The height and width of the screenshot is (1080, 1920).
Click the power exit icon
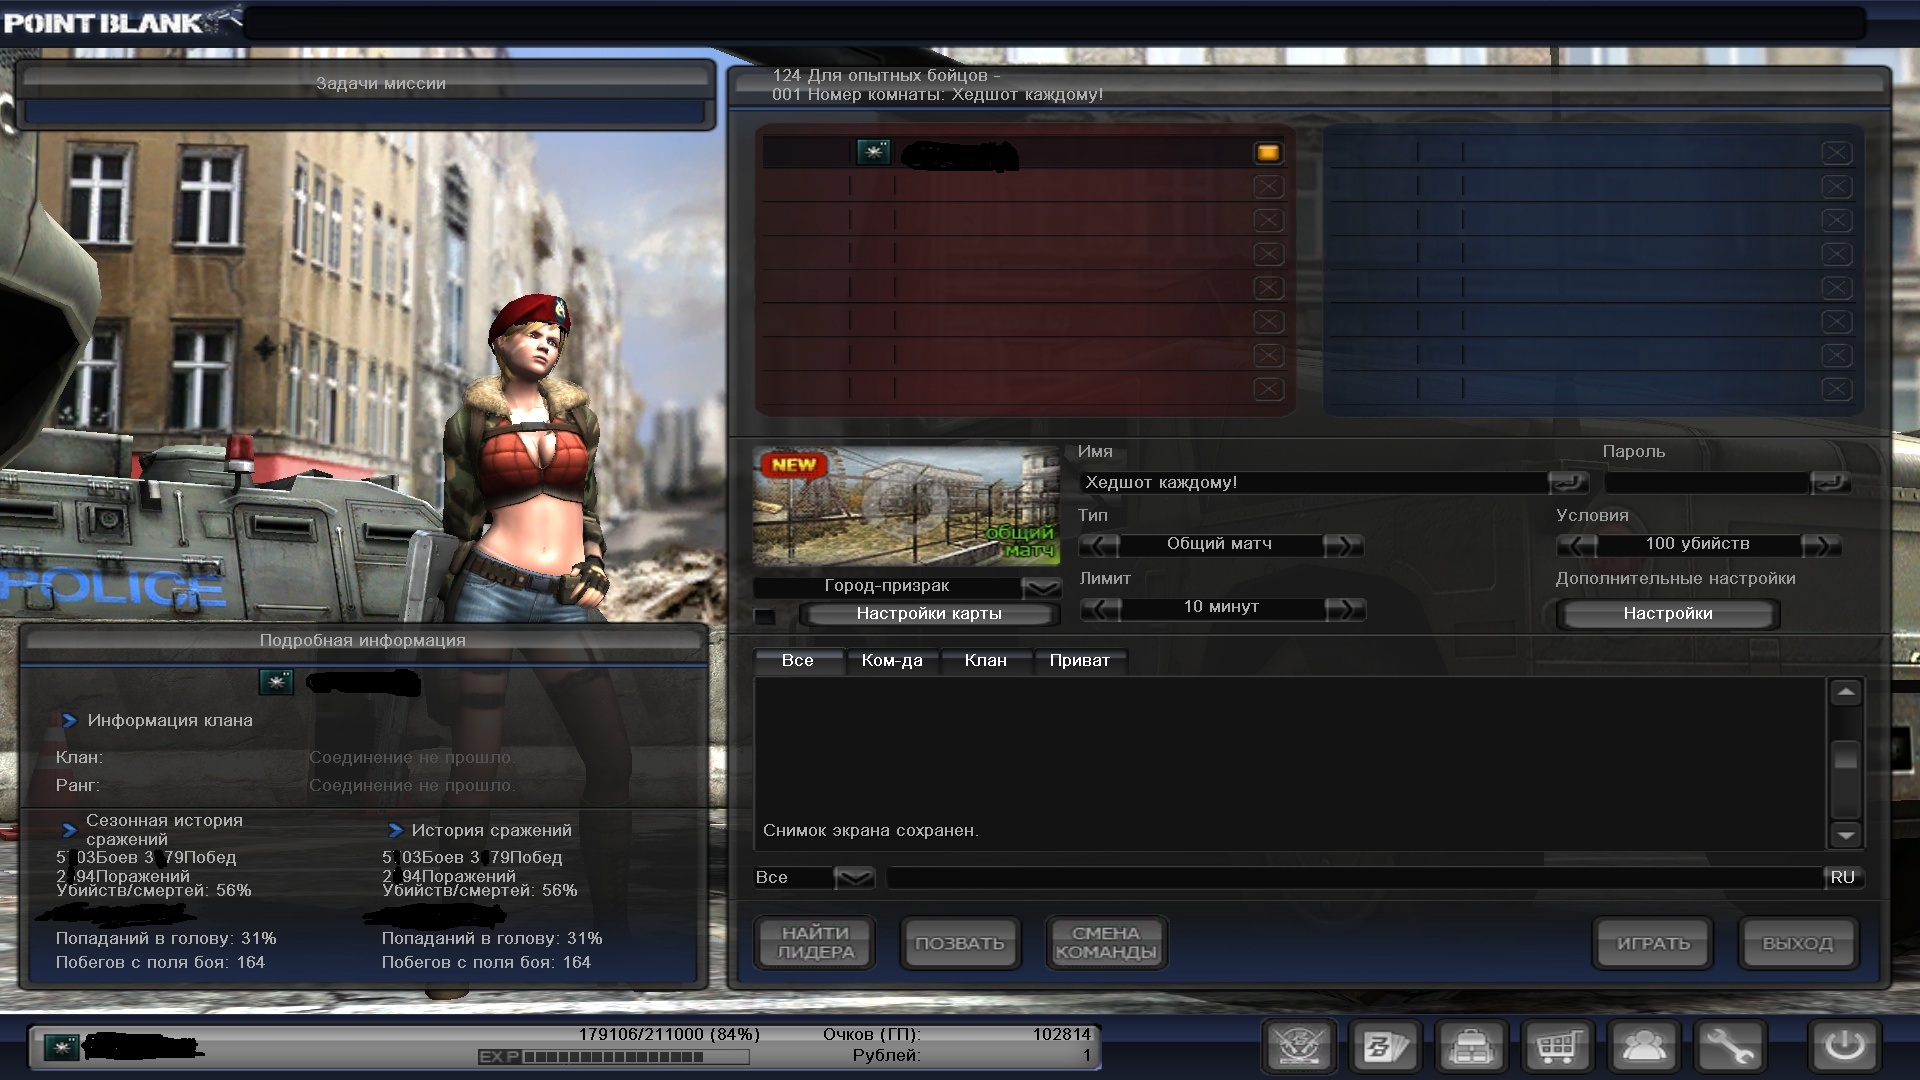[x=1844, y=1048]
